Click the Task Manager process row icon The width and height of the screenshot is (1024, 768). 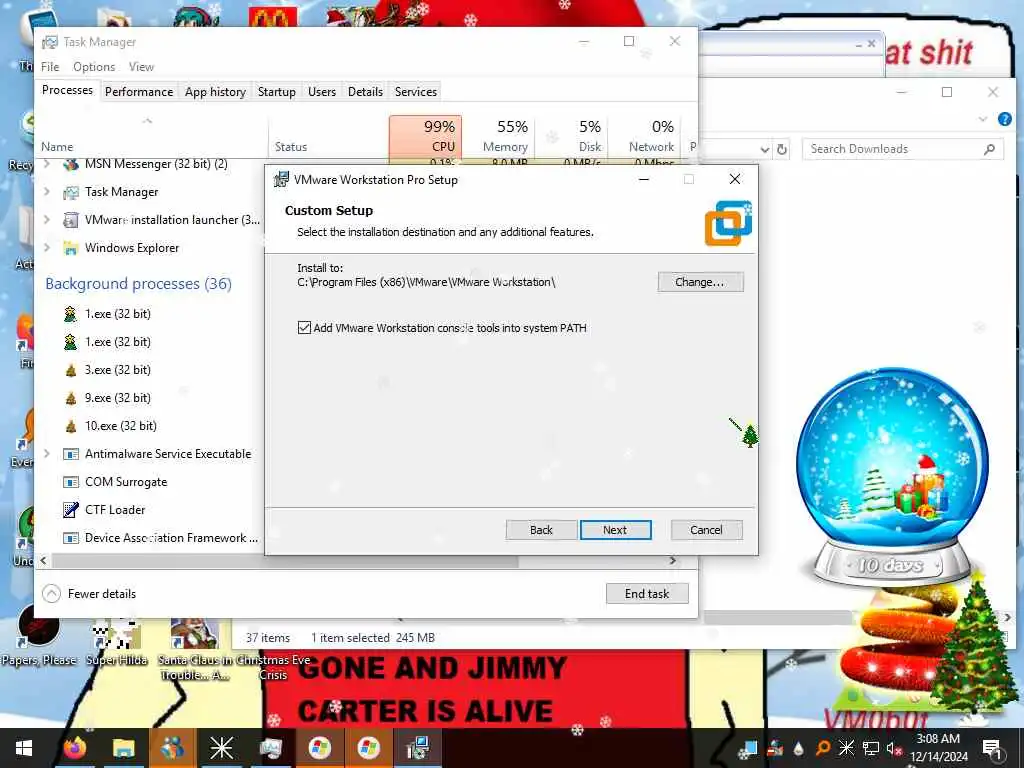71,192
